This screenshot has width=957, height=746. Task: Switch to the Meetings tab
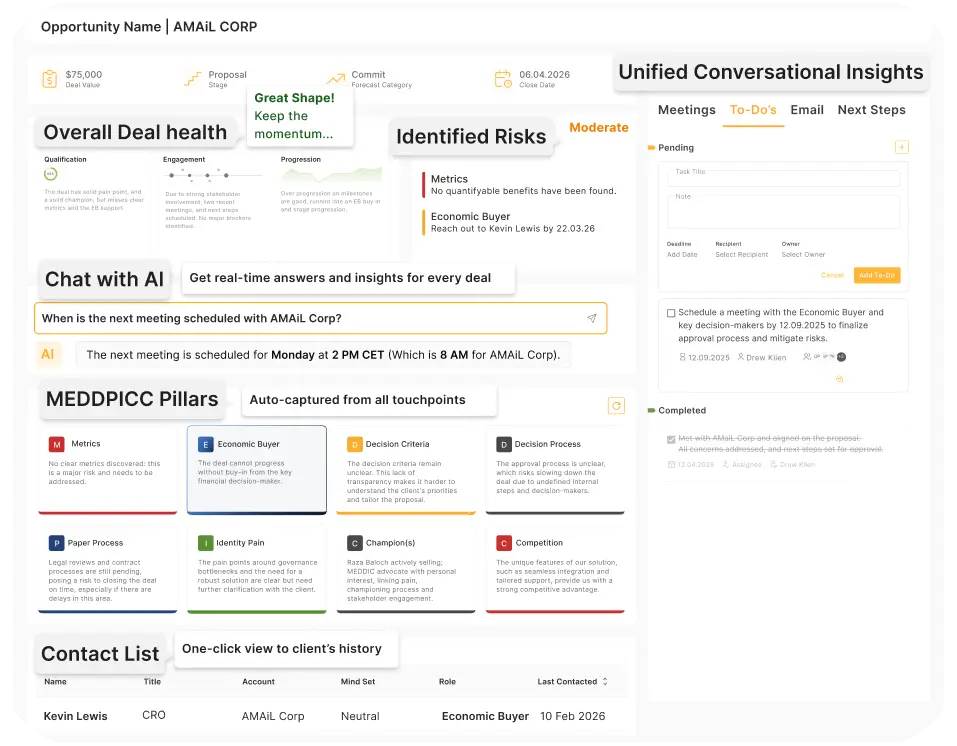tap(686, 110)
